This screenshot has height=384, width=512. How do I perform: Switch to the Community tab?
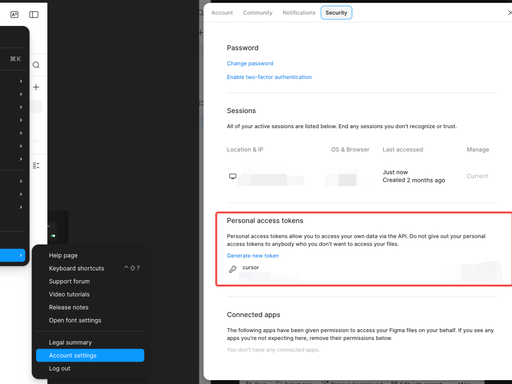pyautogui.click(x=257, y=13)
